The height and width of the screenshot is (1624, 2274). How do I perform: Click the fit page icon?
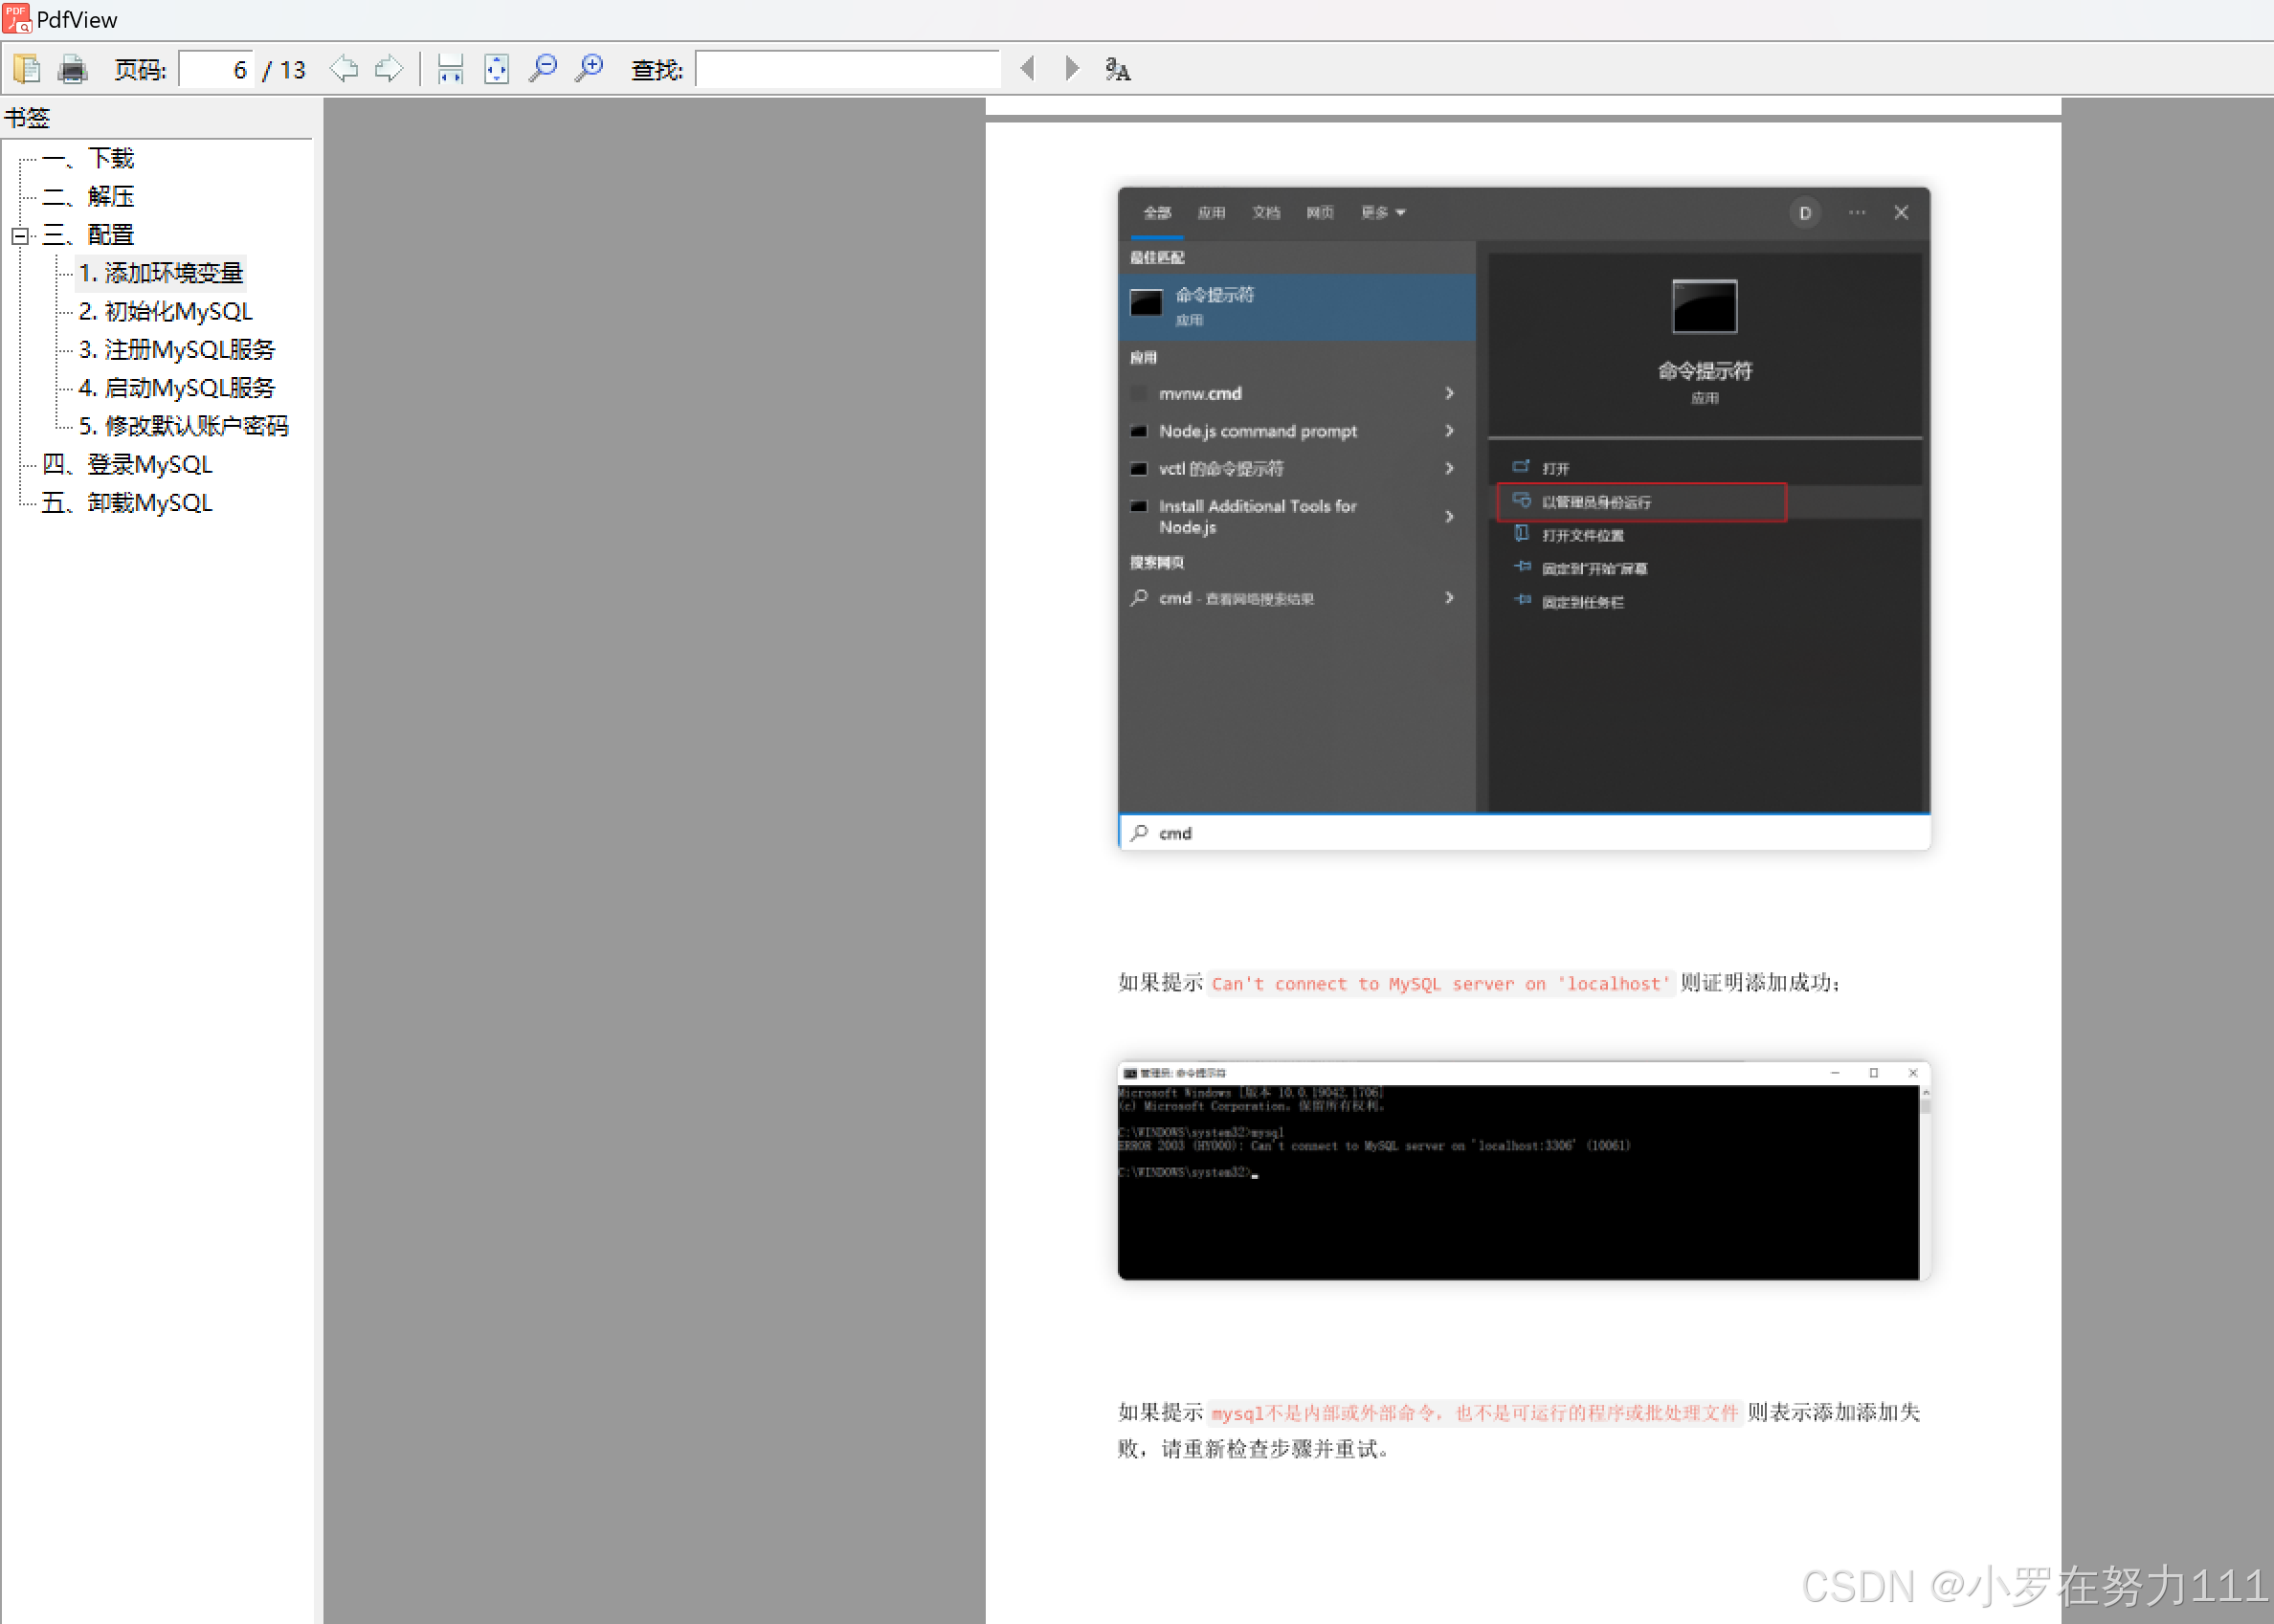pyautogui.click(x=496, y=69)
